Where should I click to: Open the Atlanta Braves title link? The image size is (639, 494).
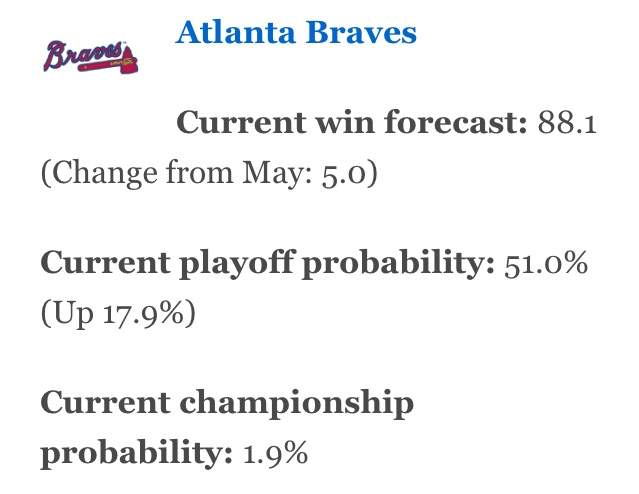pyautogui.click(x=296, y=32)
